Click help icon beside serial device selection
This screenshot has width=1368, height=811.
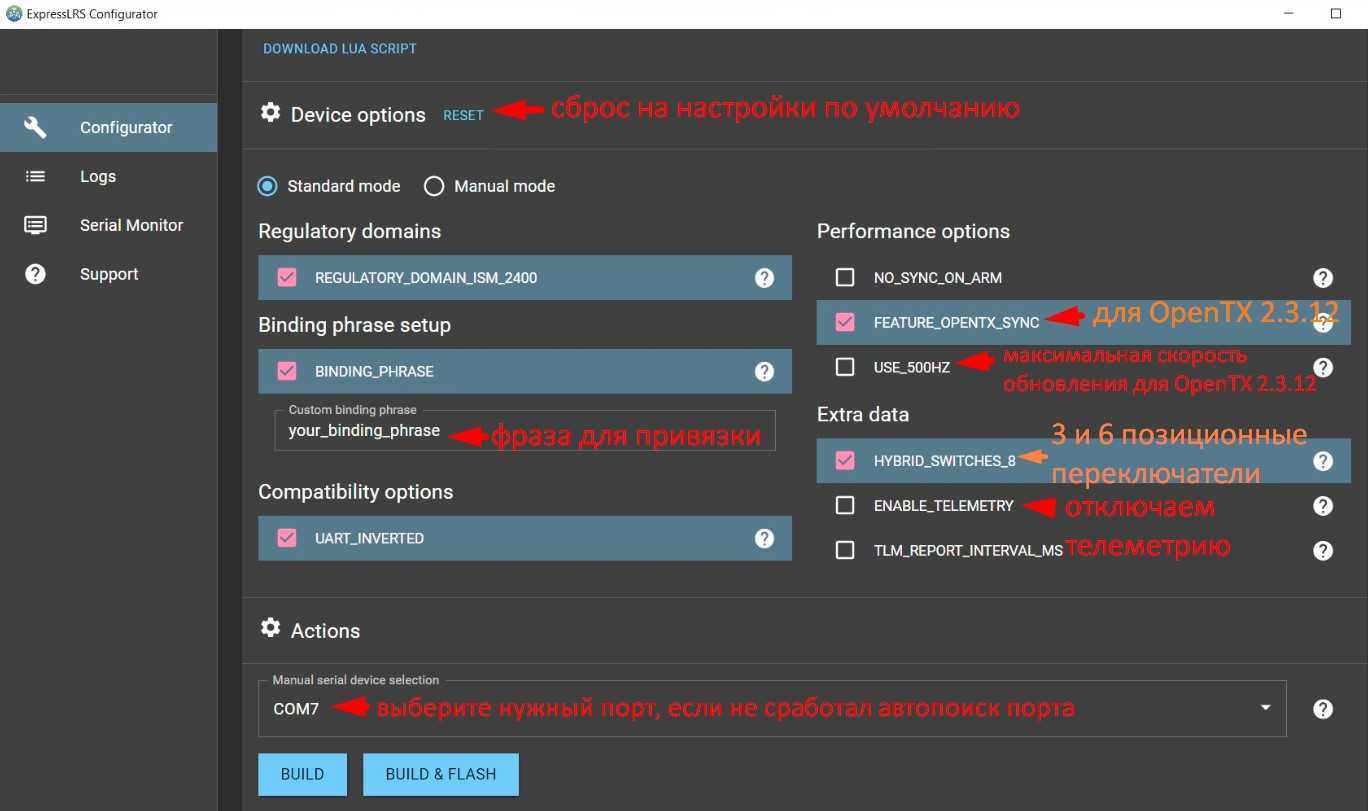click(1322, 709)
